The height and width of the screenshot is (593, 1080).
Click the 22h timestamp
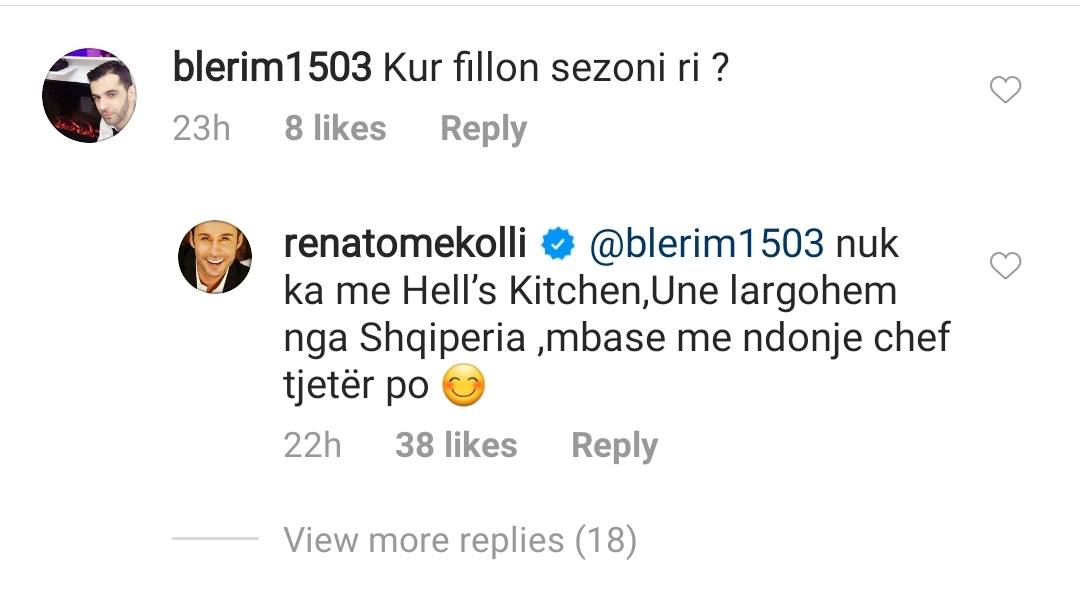click(312, 445)
